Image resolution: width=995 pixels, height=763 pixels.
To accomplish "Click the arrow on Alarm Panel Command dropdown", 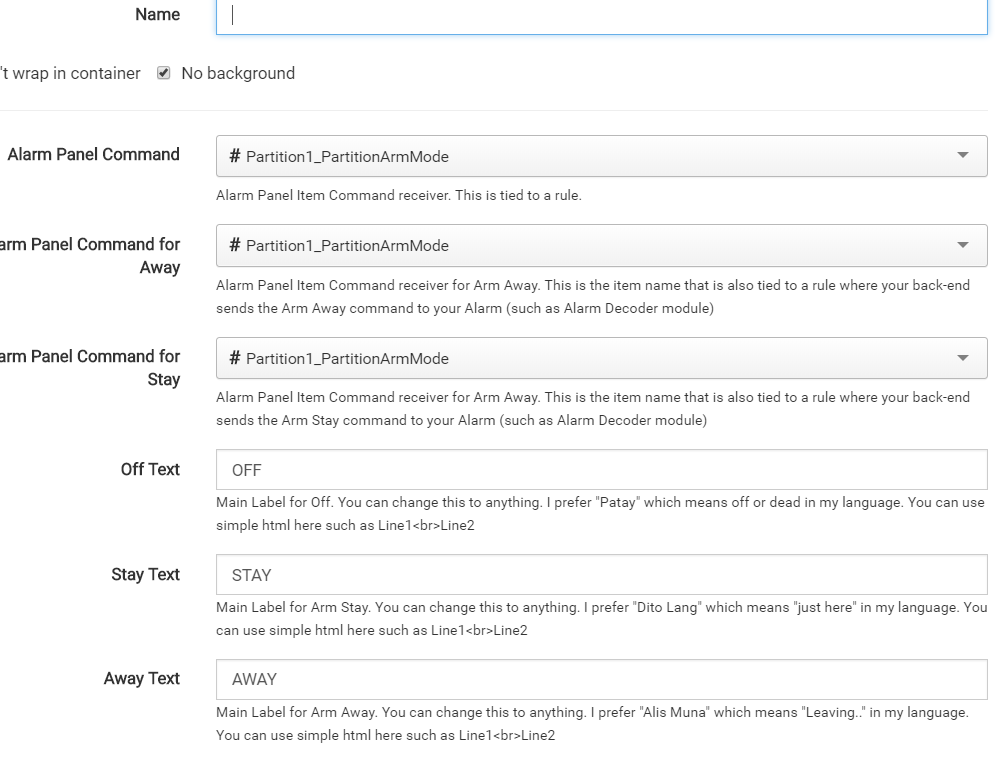I will pyautogui.click(x=963, y=156).
